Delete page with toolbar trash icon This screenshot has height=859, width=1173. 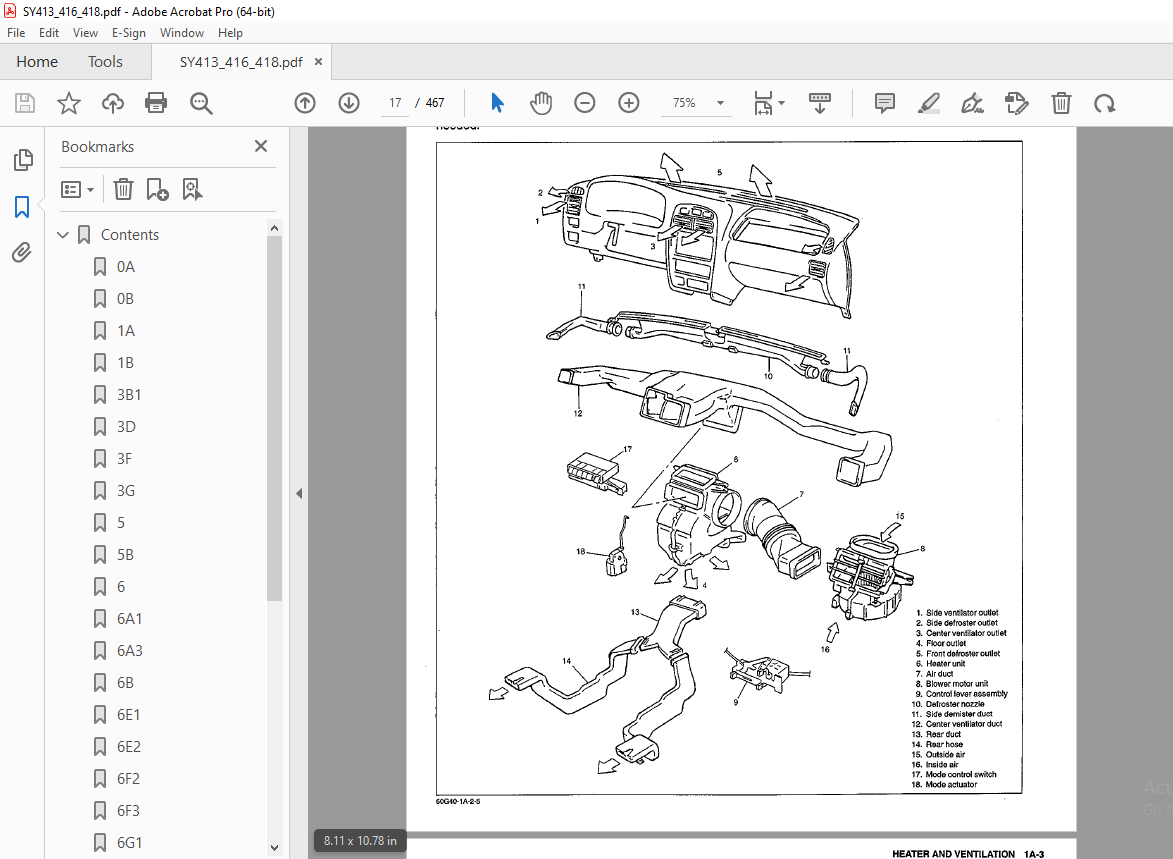click(x=1061, y=103)
